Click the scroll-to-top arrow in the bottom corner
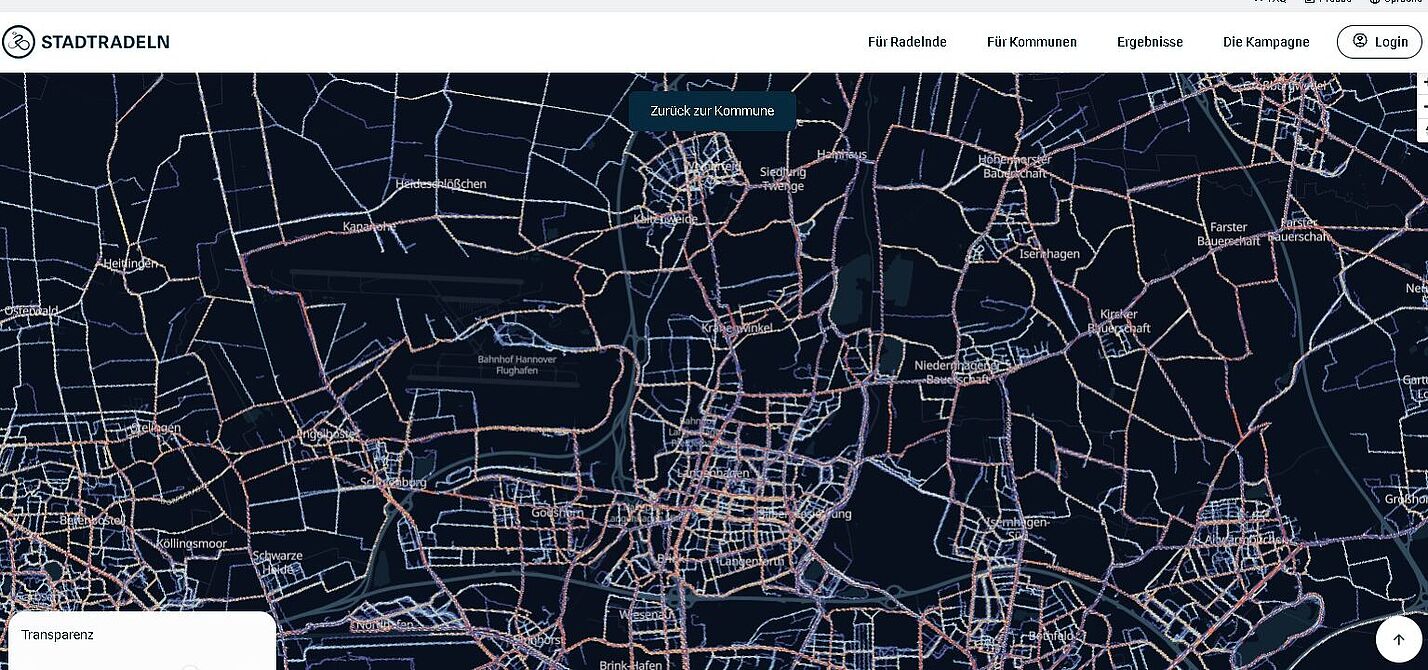This screenshot has height=670, width=1428. [x=1398, y=638]
